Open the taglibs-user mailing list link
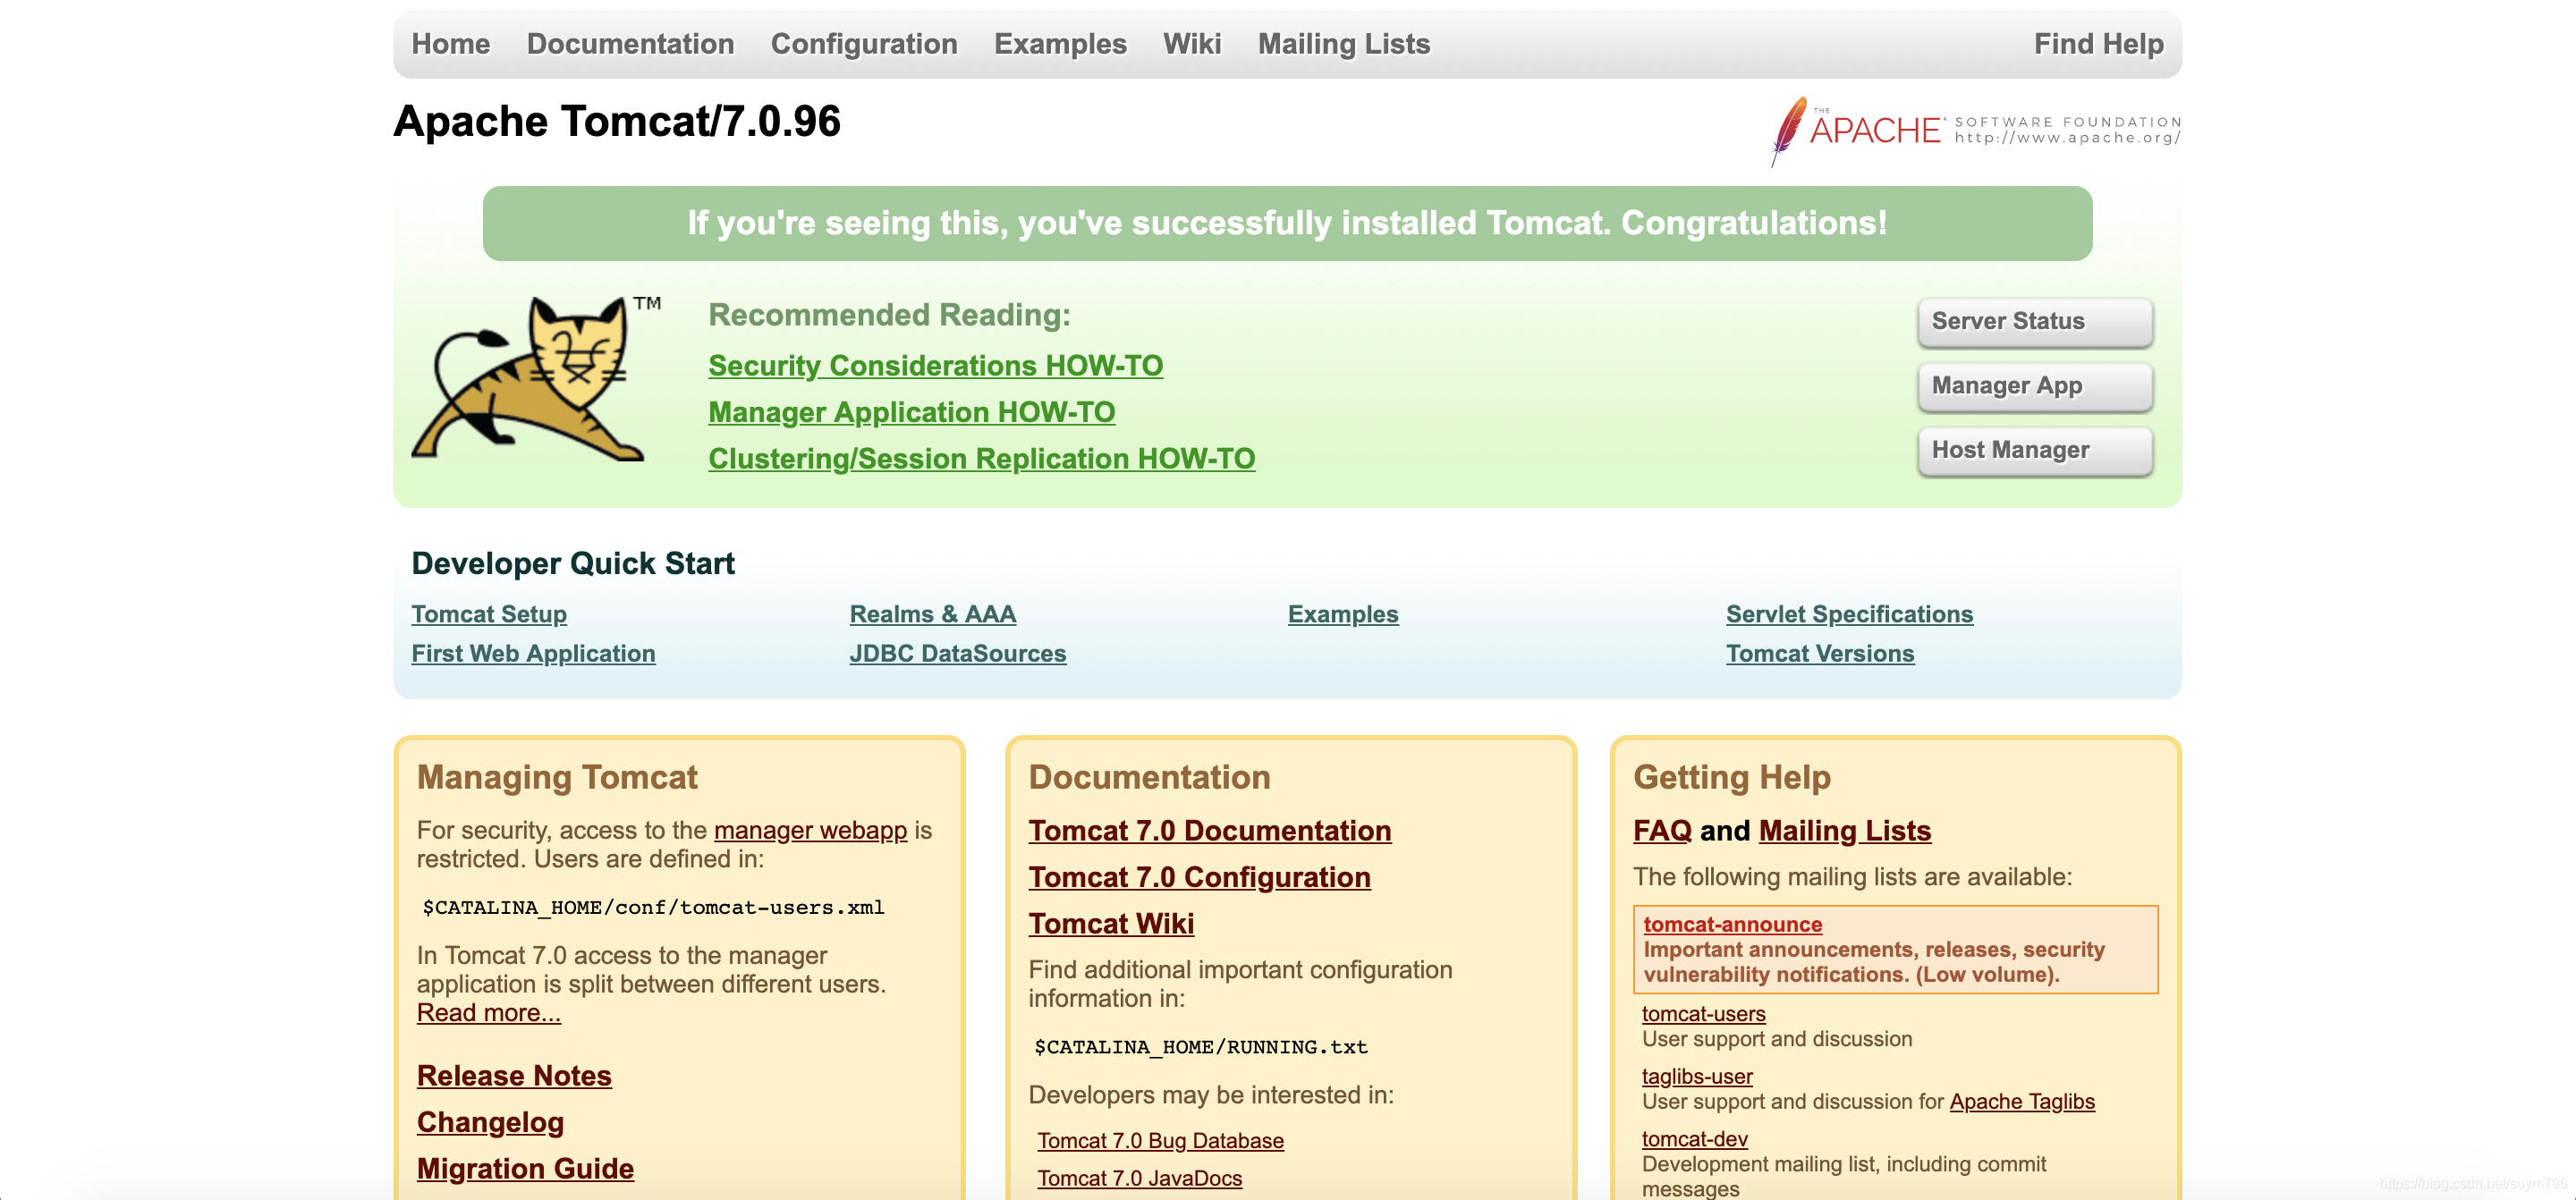 pos(1697,1077)
